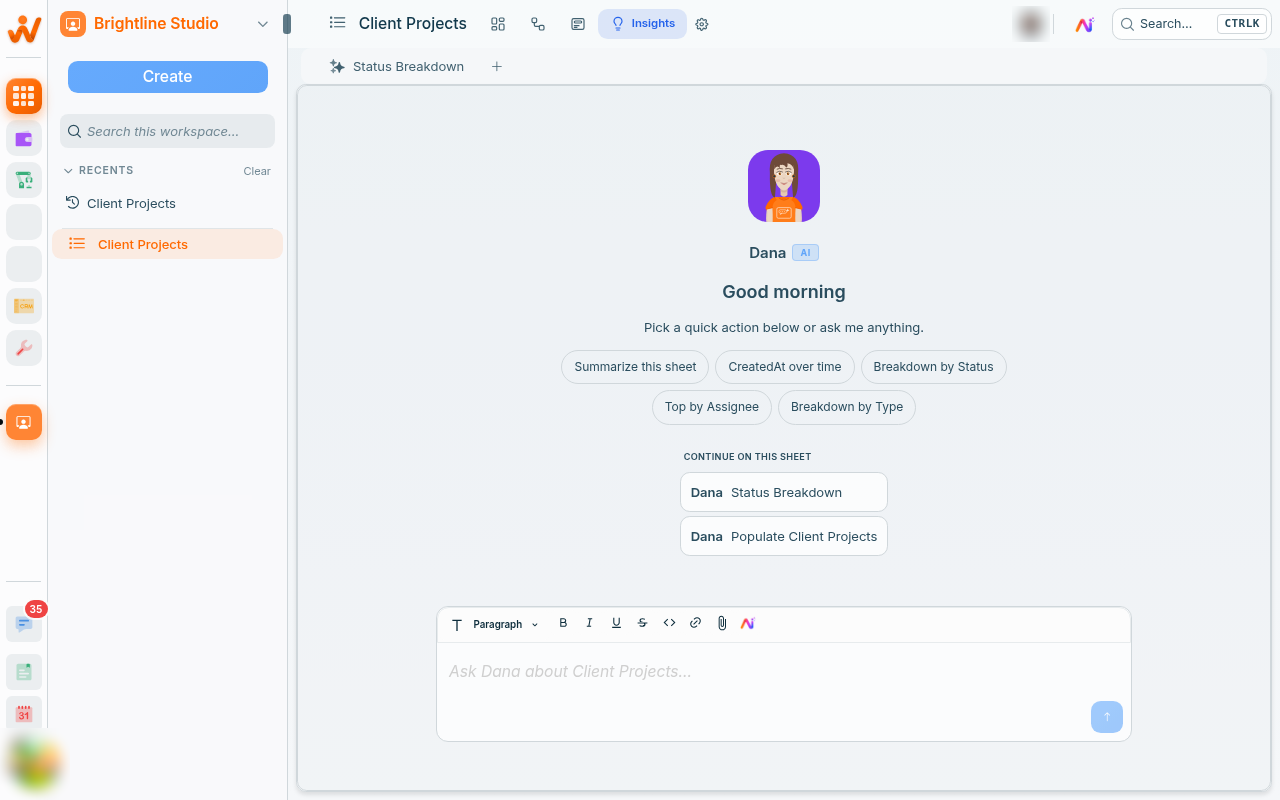Switch to form view icon
Image resolution: width=1280 pixels, height=800 pixels.
[578, 24]
